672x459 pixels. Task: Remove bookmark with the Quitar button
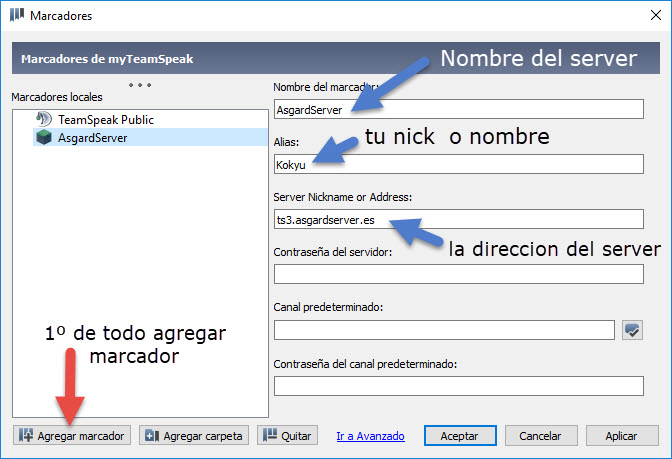click(287, 435)
